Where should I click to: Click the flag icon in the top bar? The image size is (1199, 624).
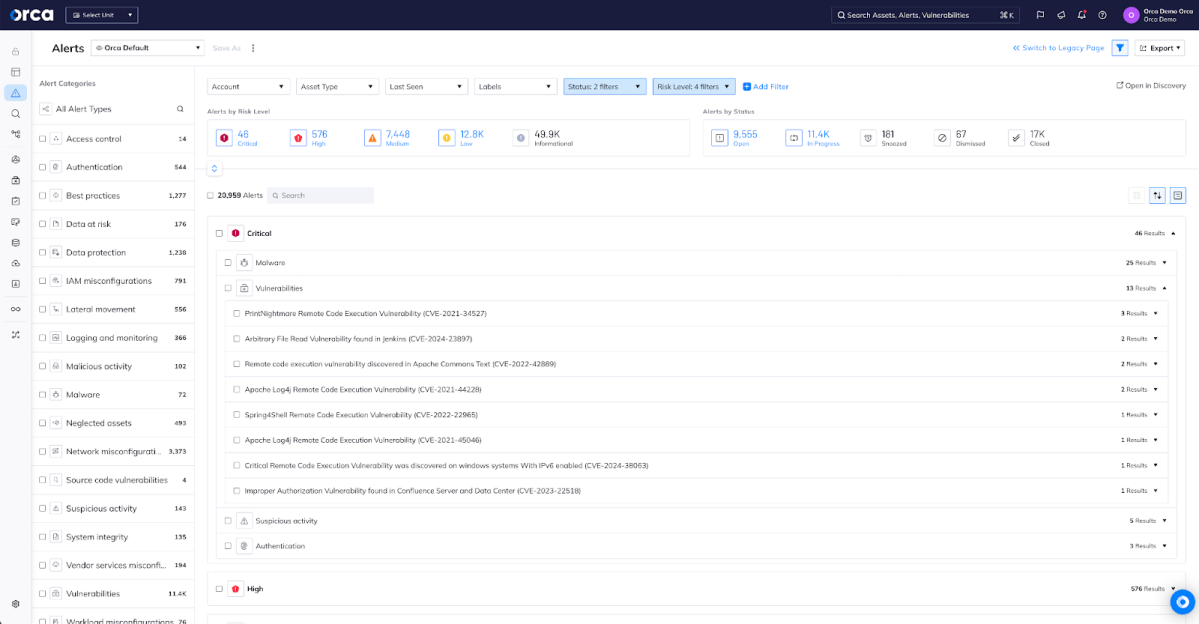coord(1040,15)
